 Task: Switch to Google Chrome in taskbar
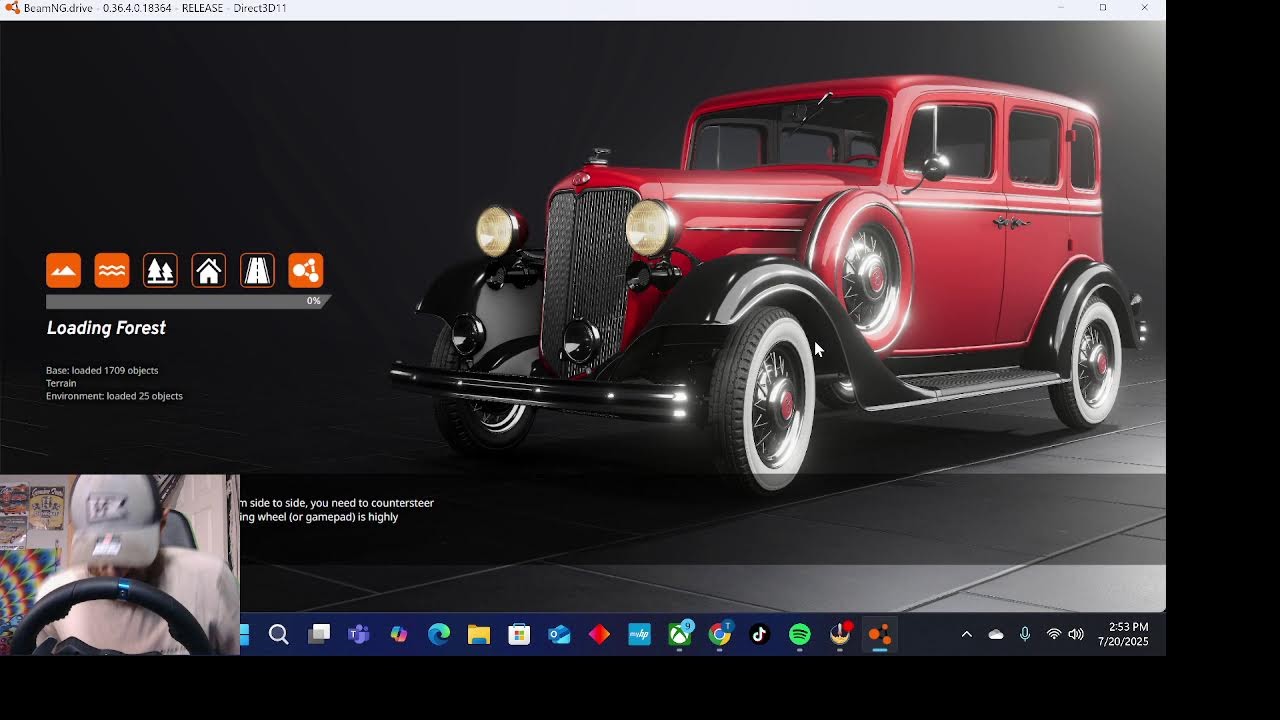[x=720, y=634]
